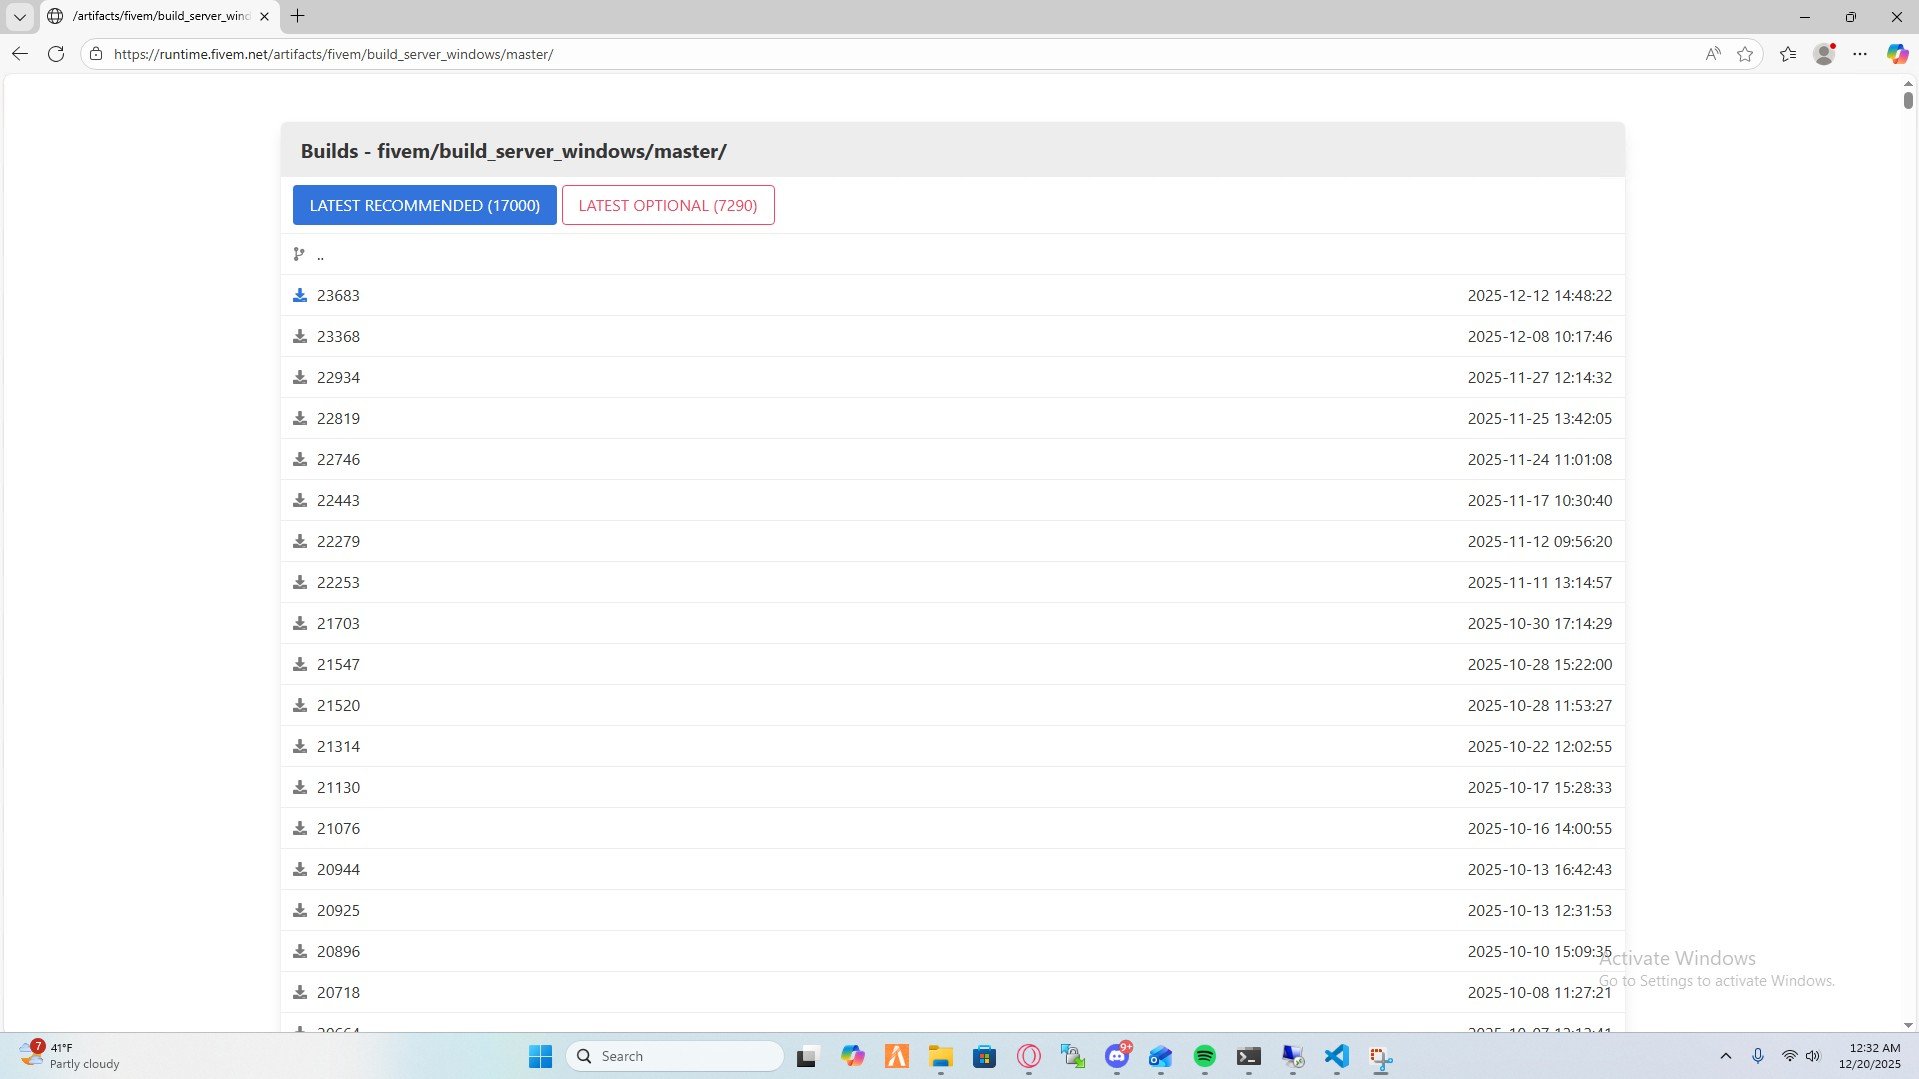Image resolution: width=1919 pixels, height=1079 pixels.
Task: Start Read aloud from address bar
Action: (1713, 54)
